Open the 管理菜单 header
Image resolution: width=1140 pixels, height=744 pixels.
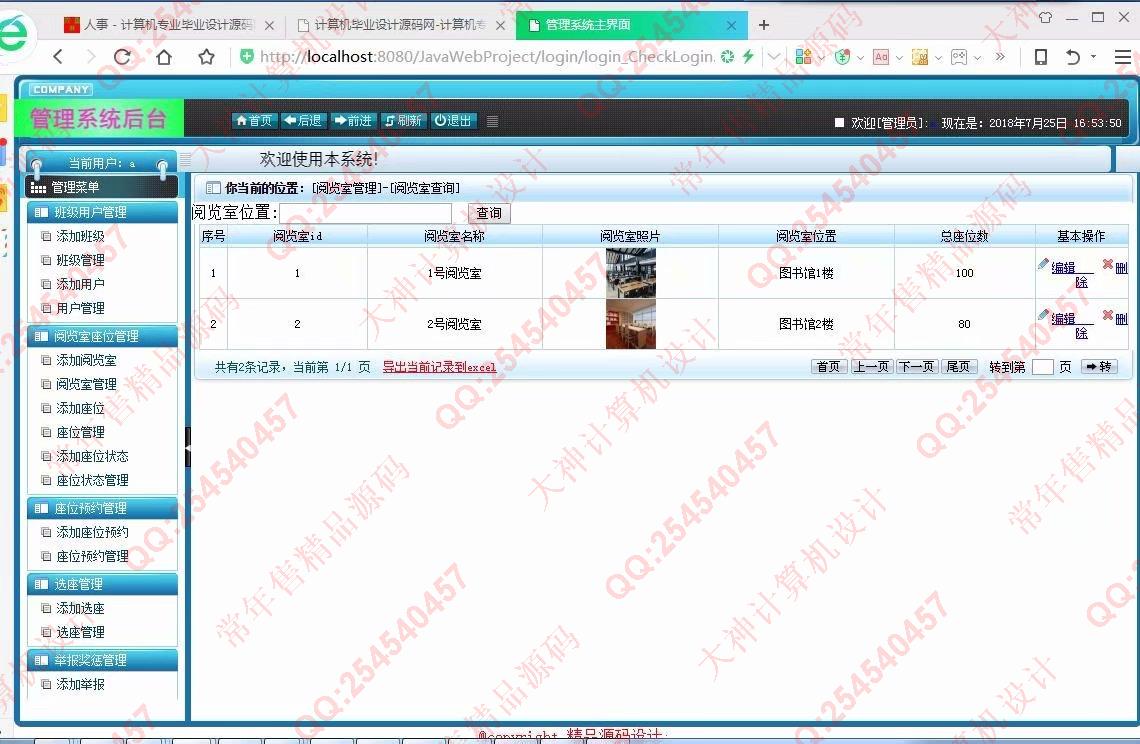click(x=102, y=188)
